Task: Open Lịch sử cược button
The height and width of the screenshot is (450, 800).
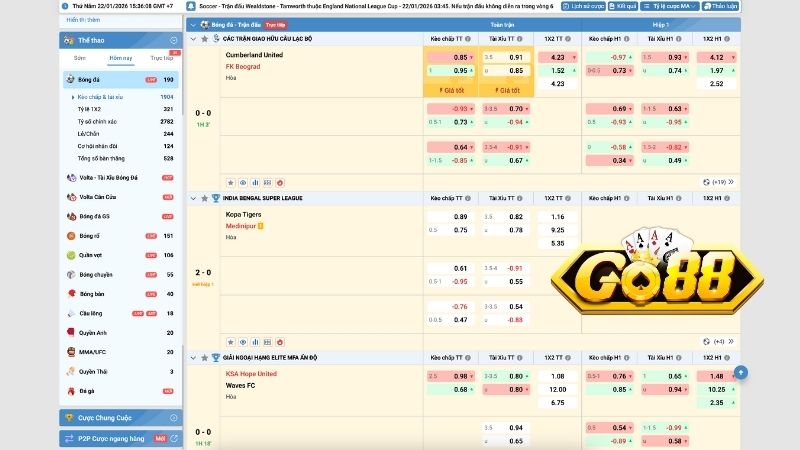Action: click(x=583, y=6)
